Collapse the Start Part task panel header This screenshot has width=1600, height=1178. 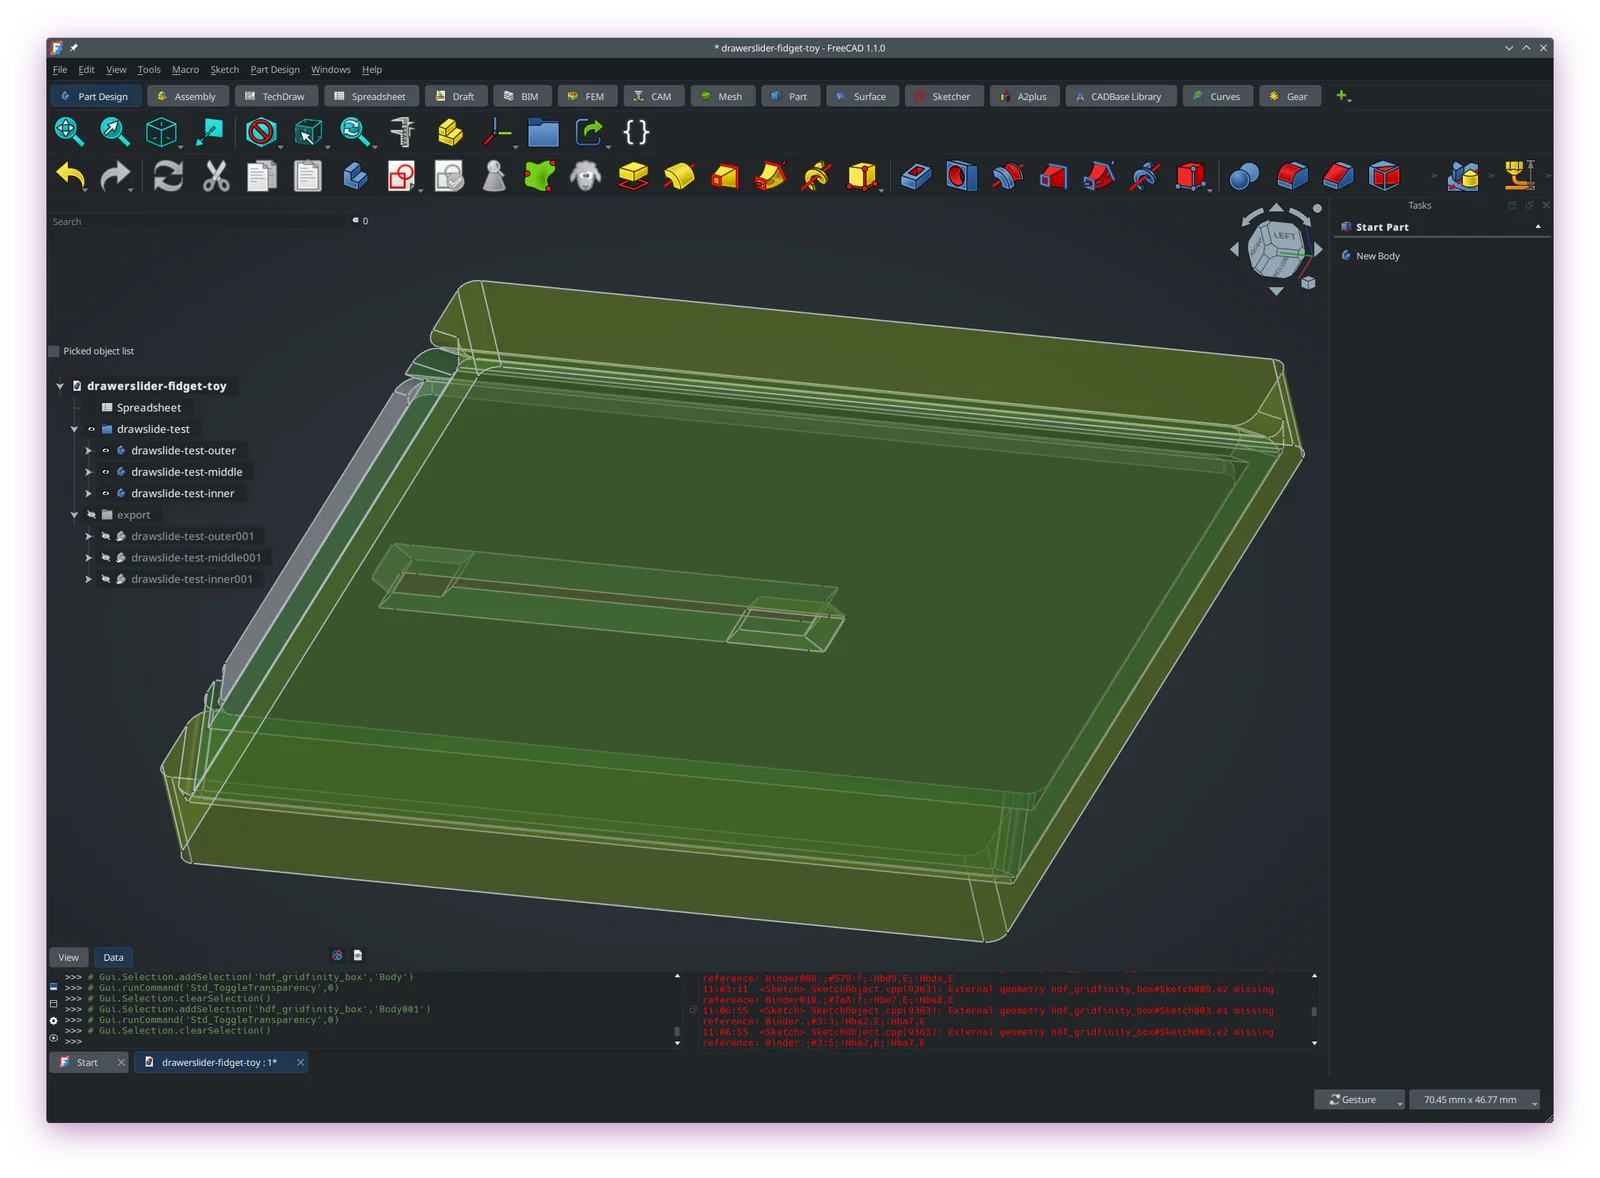coord(1537,228)
